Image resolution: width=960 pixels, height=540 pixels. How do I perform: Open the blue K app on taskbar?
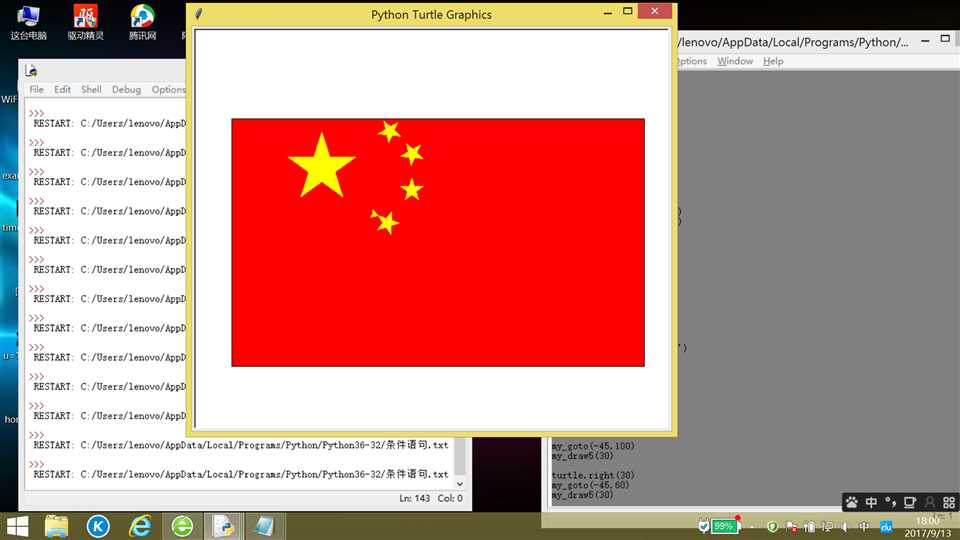[98, 526]
